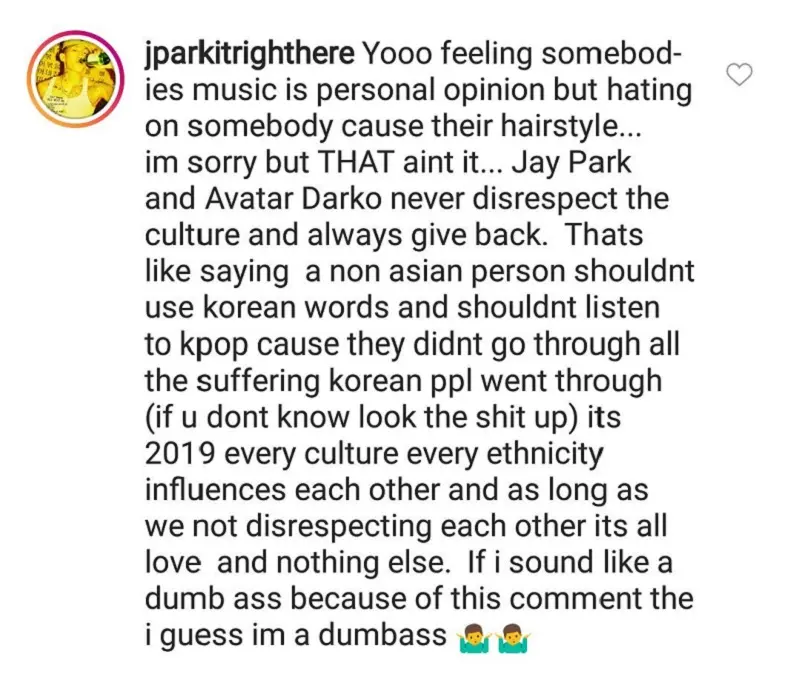View the story ring around the avatar

coord(76,79)
